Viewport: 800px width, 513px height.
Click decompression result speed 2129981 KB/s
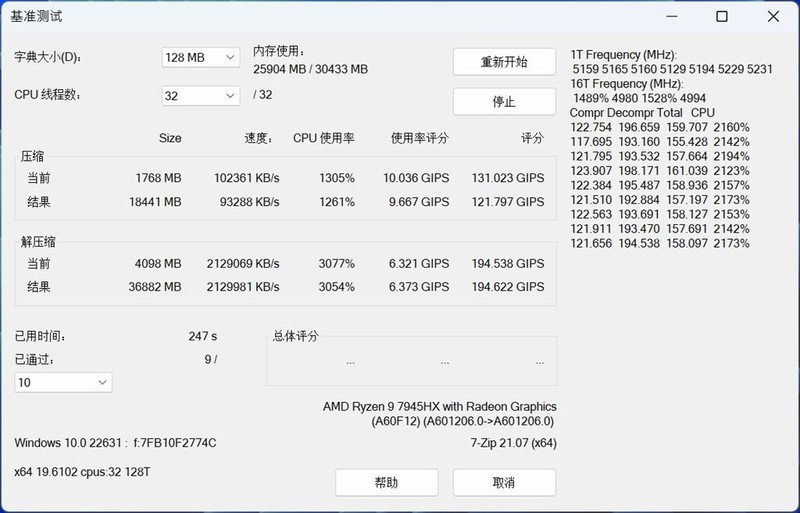point(243,287)
